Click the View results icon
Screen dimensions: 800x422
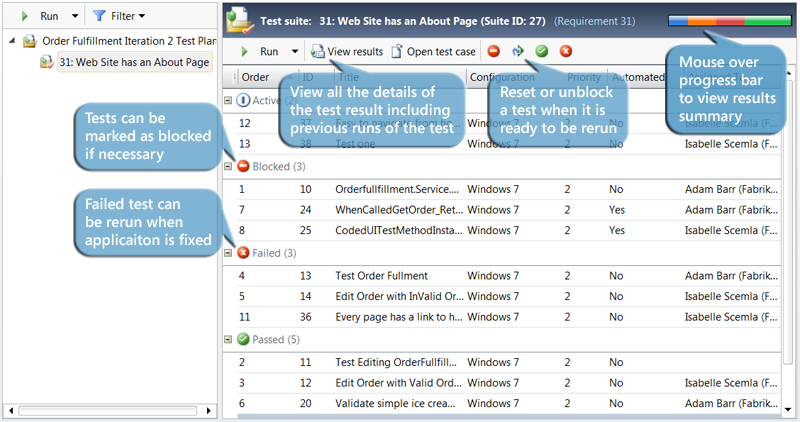317,52
